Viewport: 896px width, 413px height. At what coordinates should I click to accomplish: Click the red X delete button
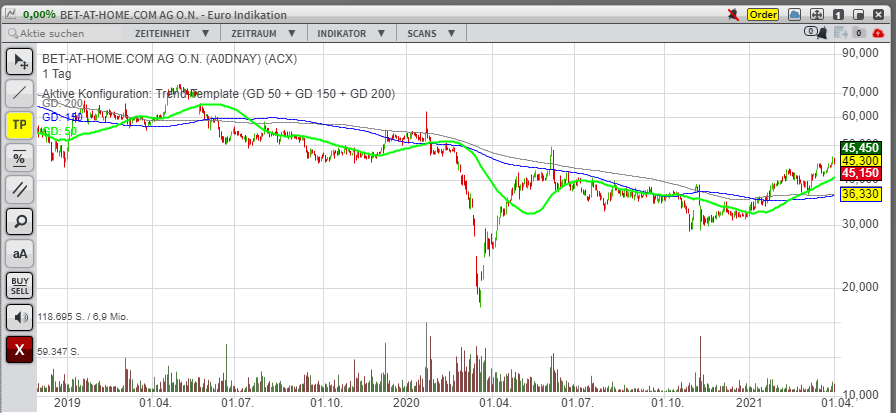[x=20, y=350]
